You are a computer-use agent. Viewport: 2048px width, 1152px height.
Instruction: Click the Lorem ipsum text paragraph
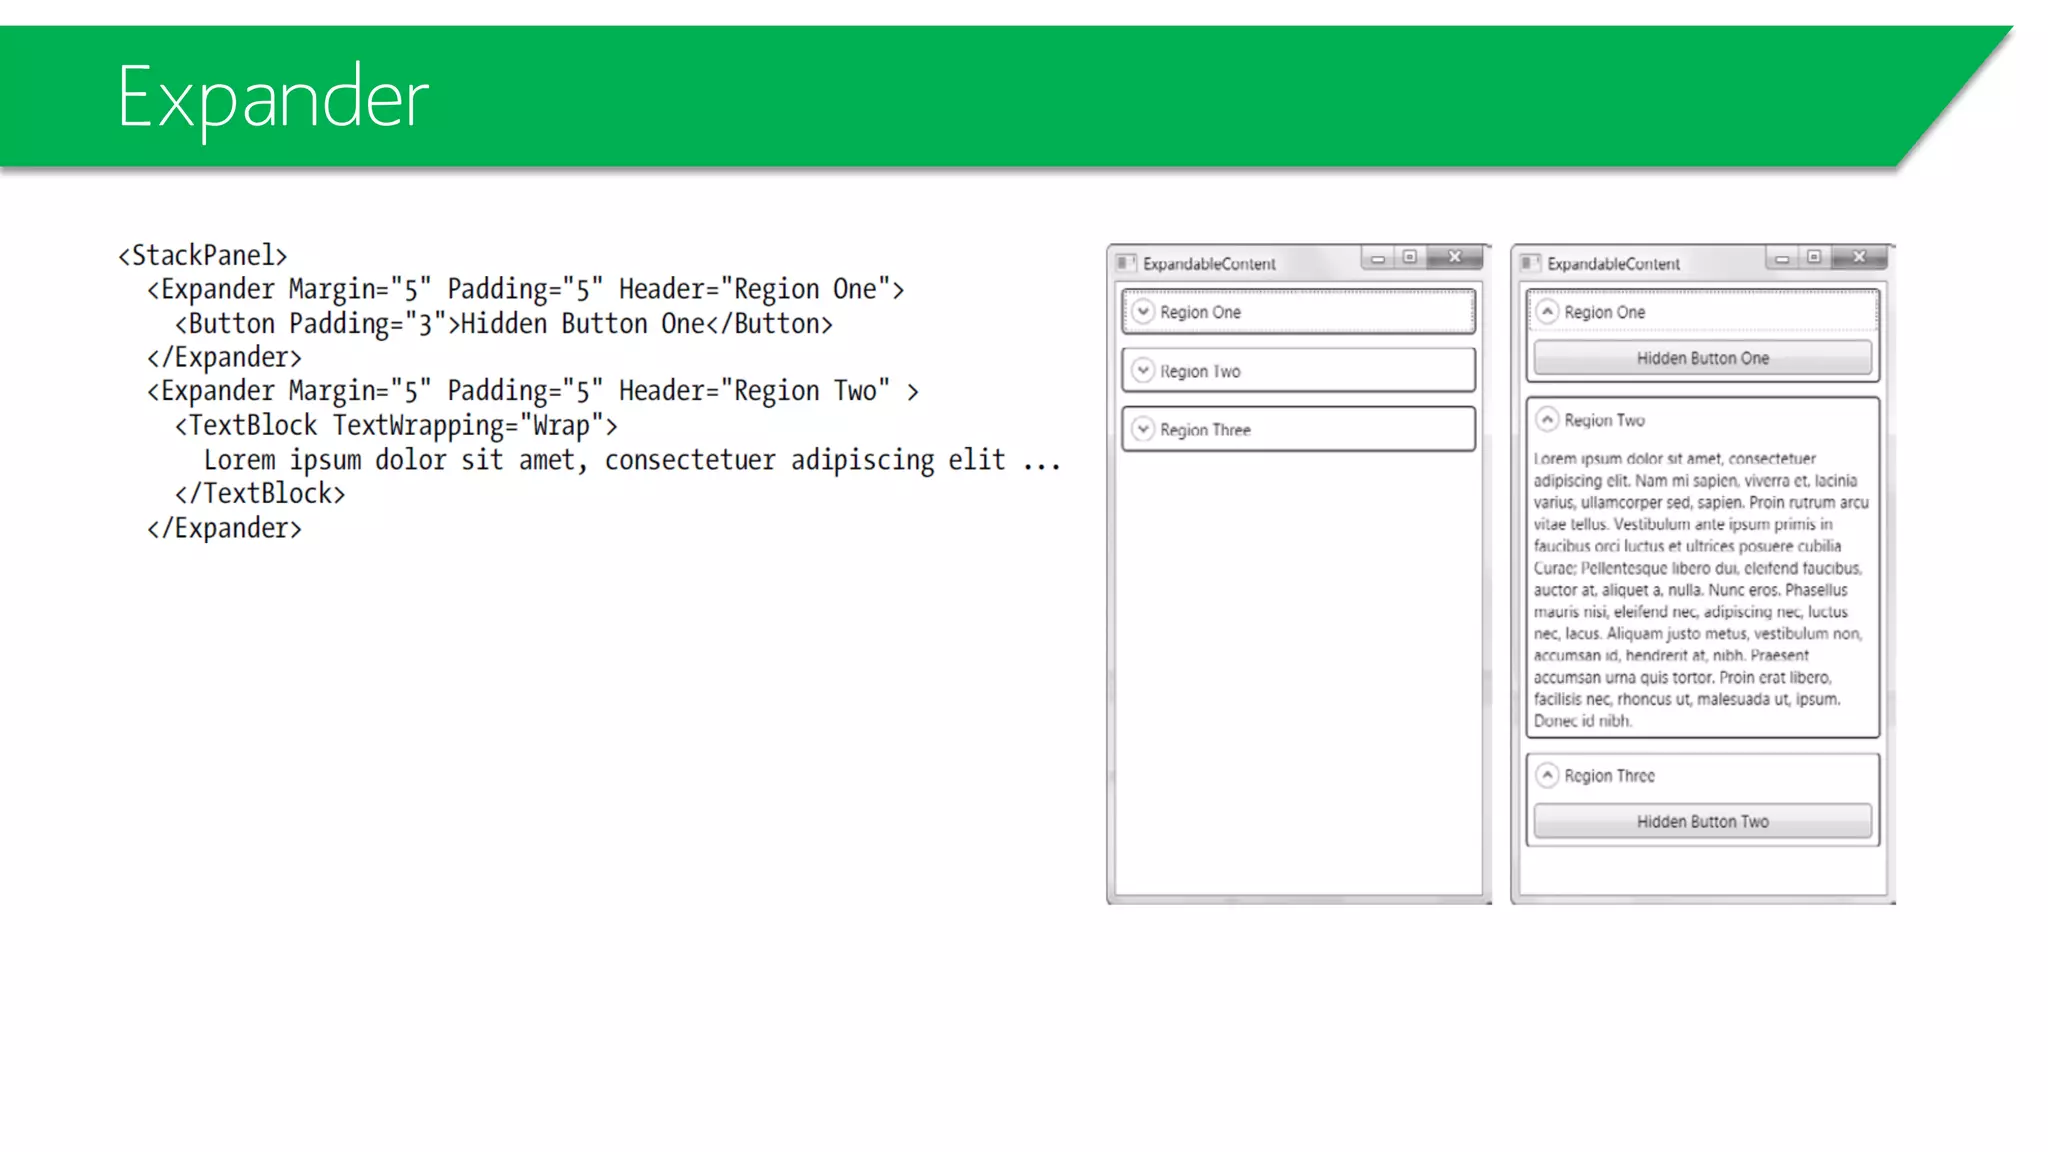point(1700,590)
